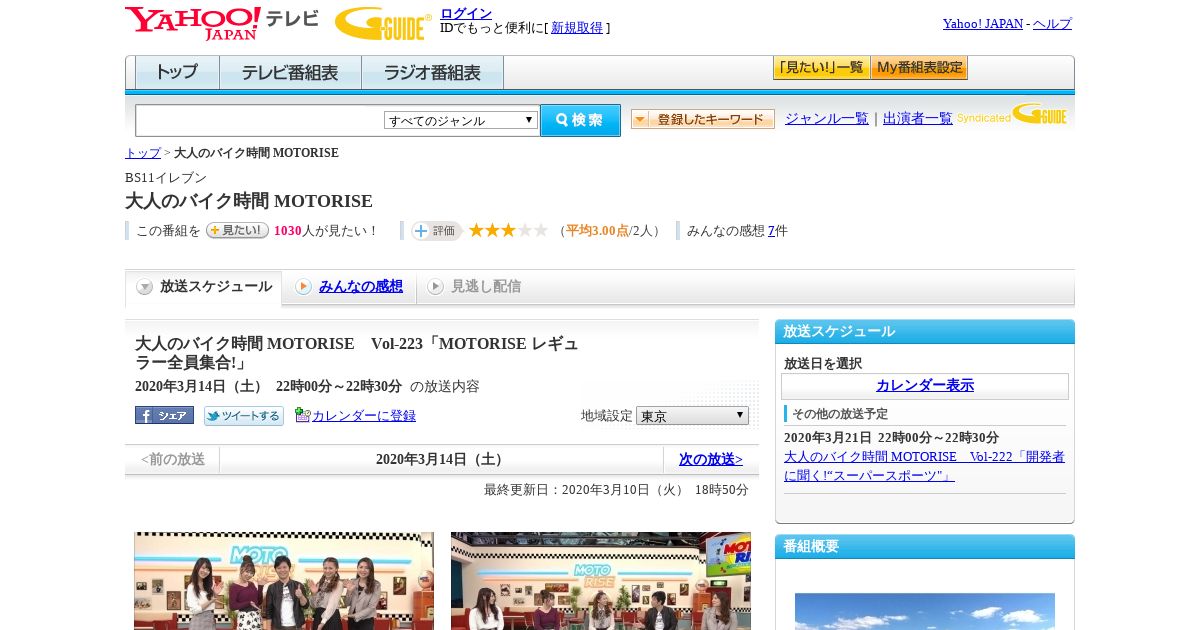Click the 番組概要 panel header
The width and height of the screenshot is (1200, 630).
[925, 546]
